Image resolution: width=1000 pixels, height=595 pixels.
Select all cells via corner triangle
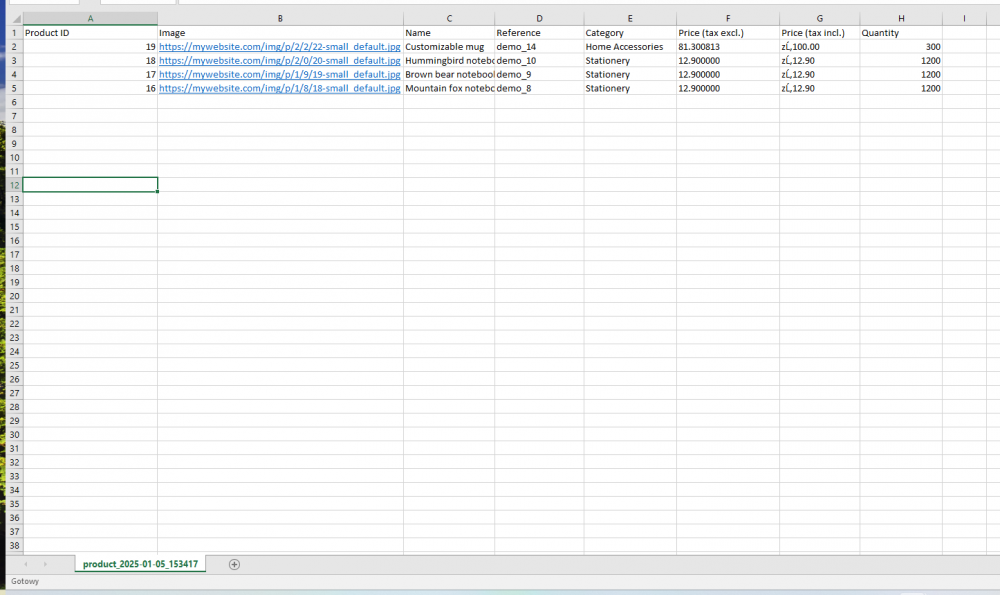[15, 18]
